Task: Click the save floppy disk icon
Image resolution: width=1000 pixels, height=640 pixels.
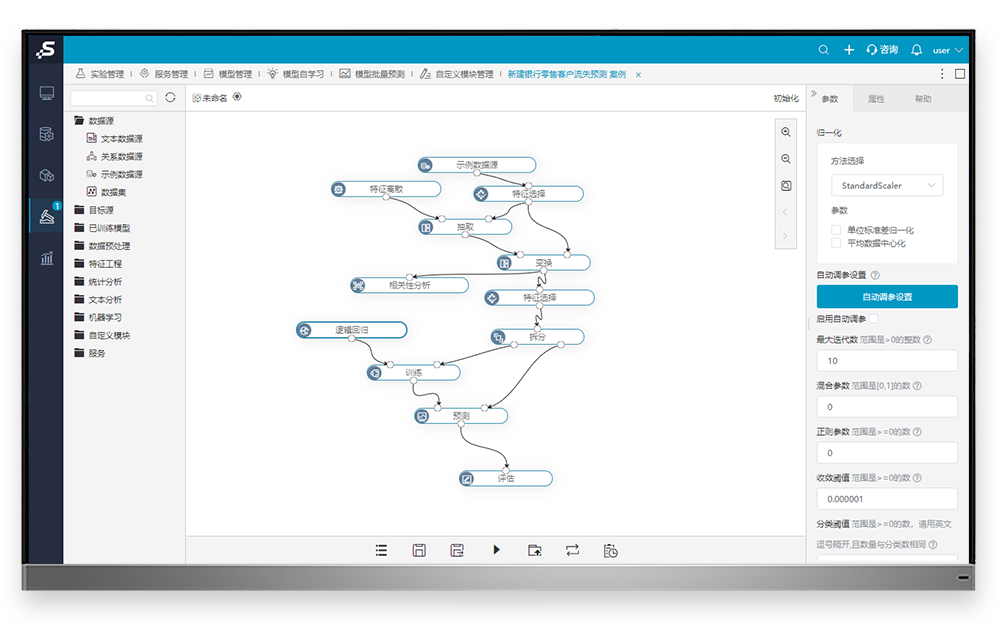Action: coord(419,550)
